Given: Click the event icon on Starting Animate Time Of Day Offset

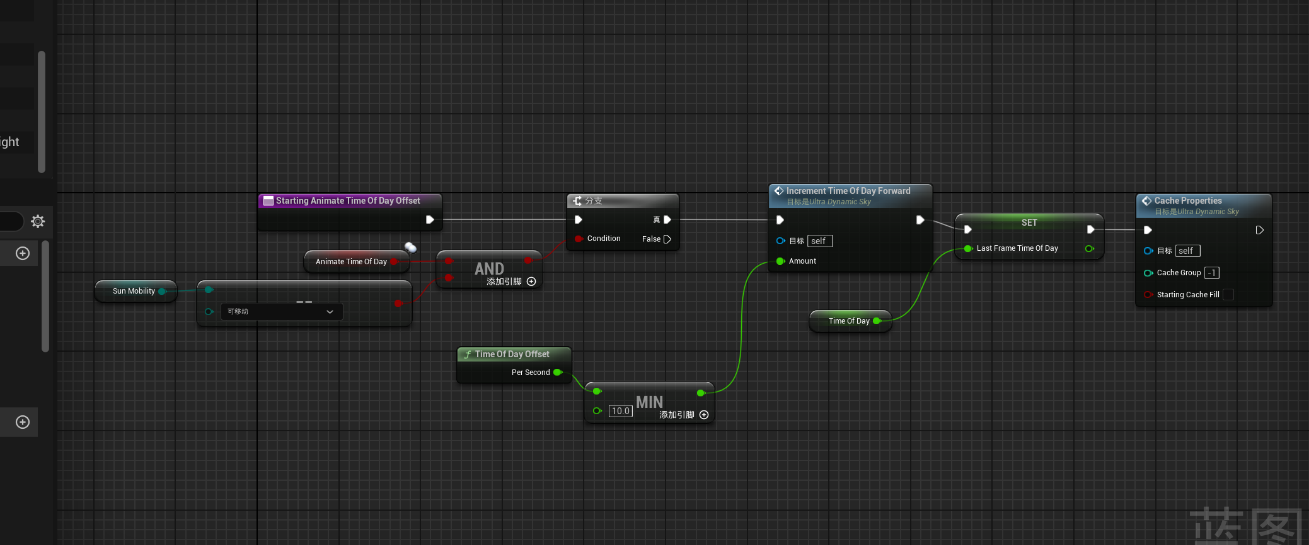Looking at the screenshot, I should tap(268, 201).
